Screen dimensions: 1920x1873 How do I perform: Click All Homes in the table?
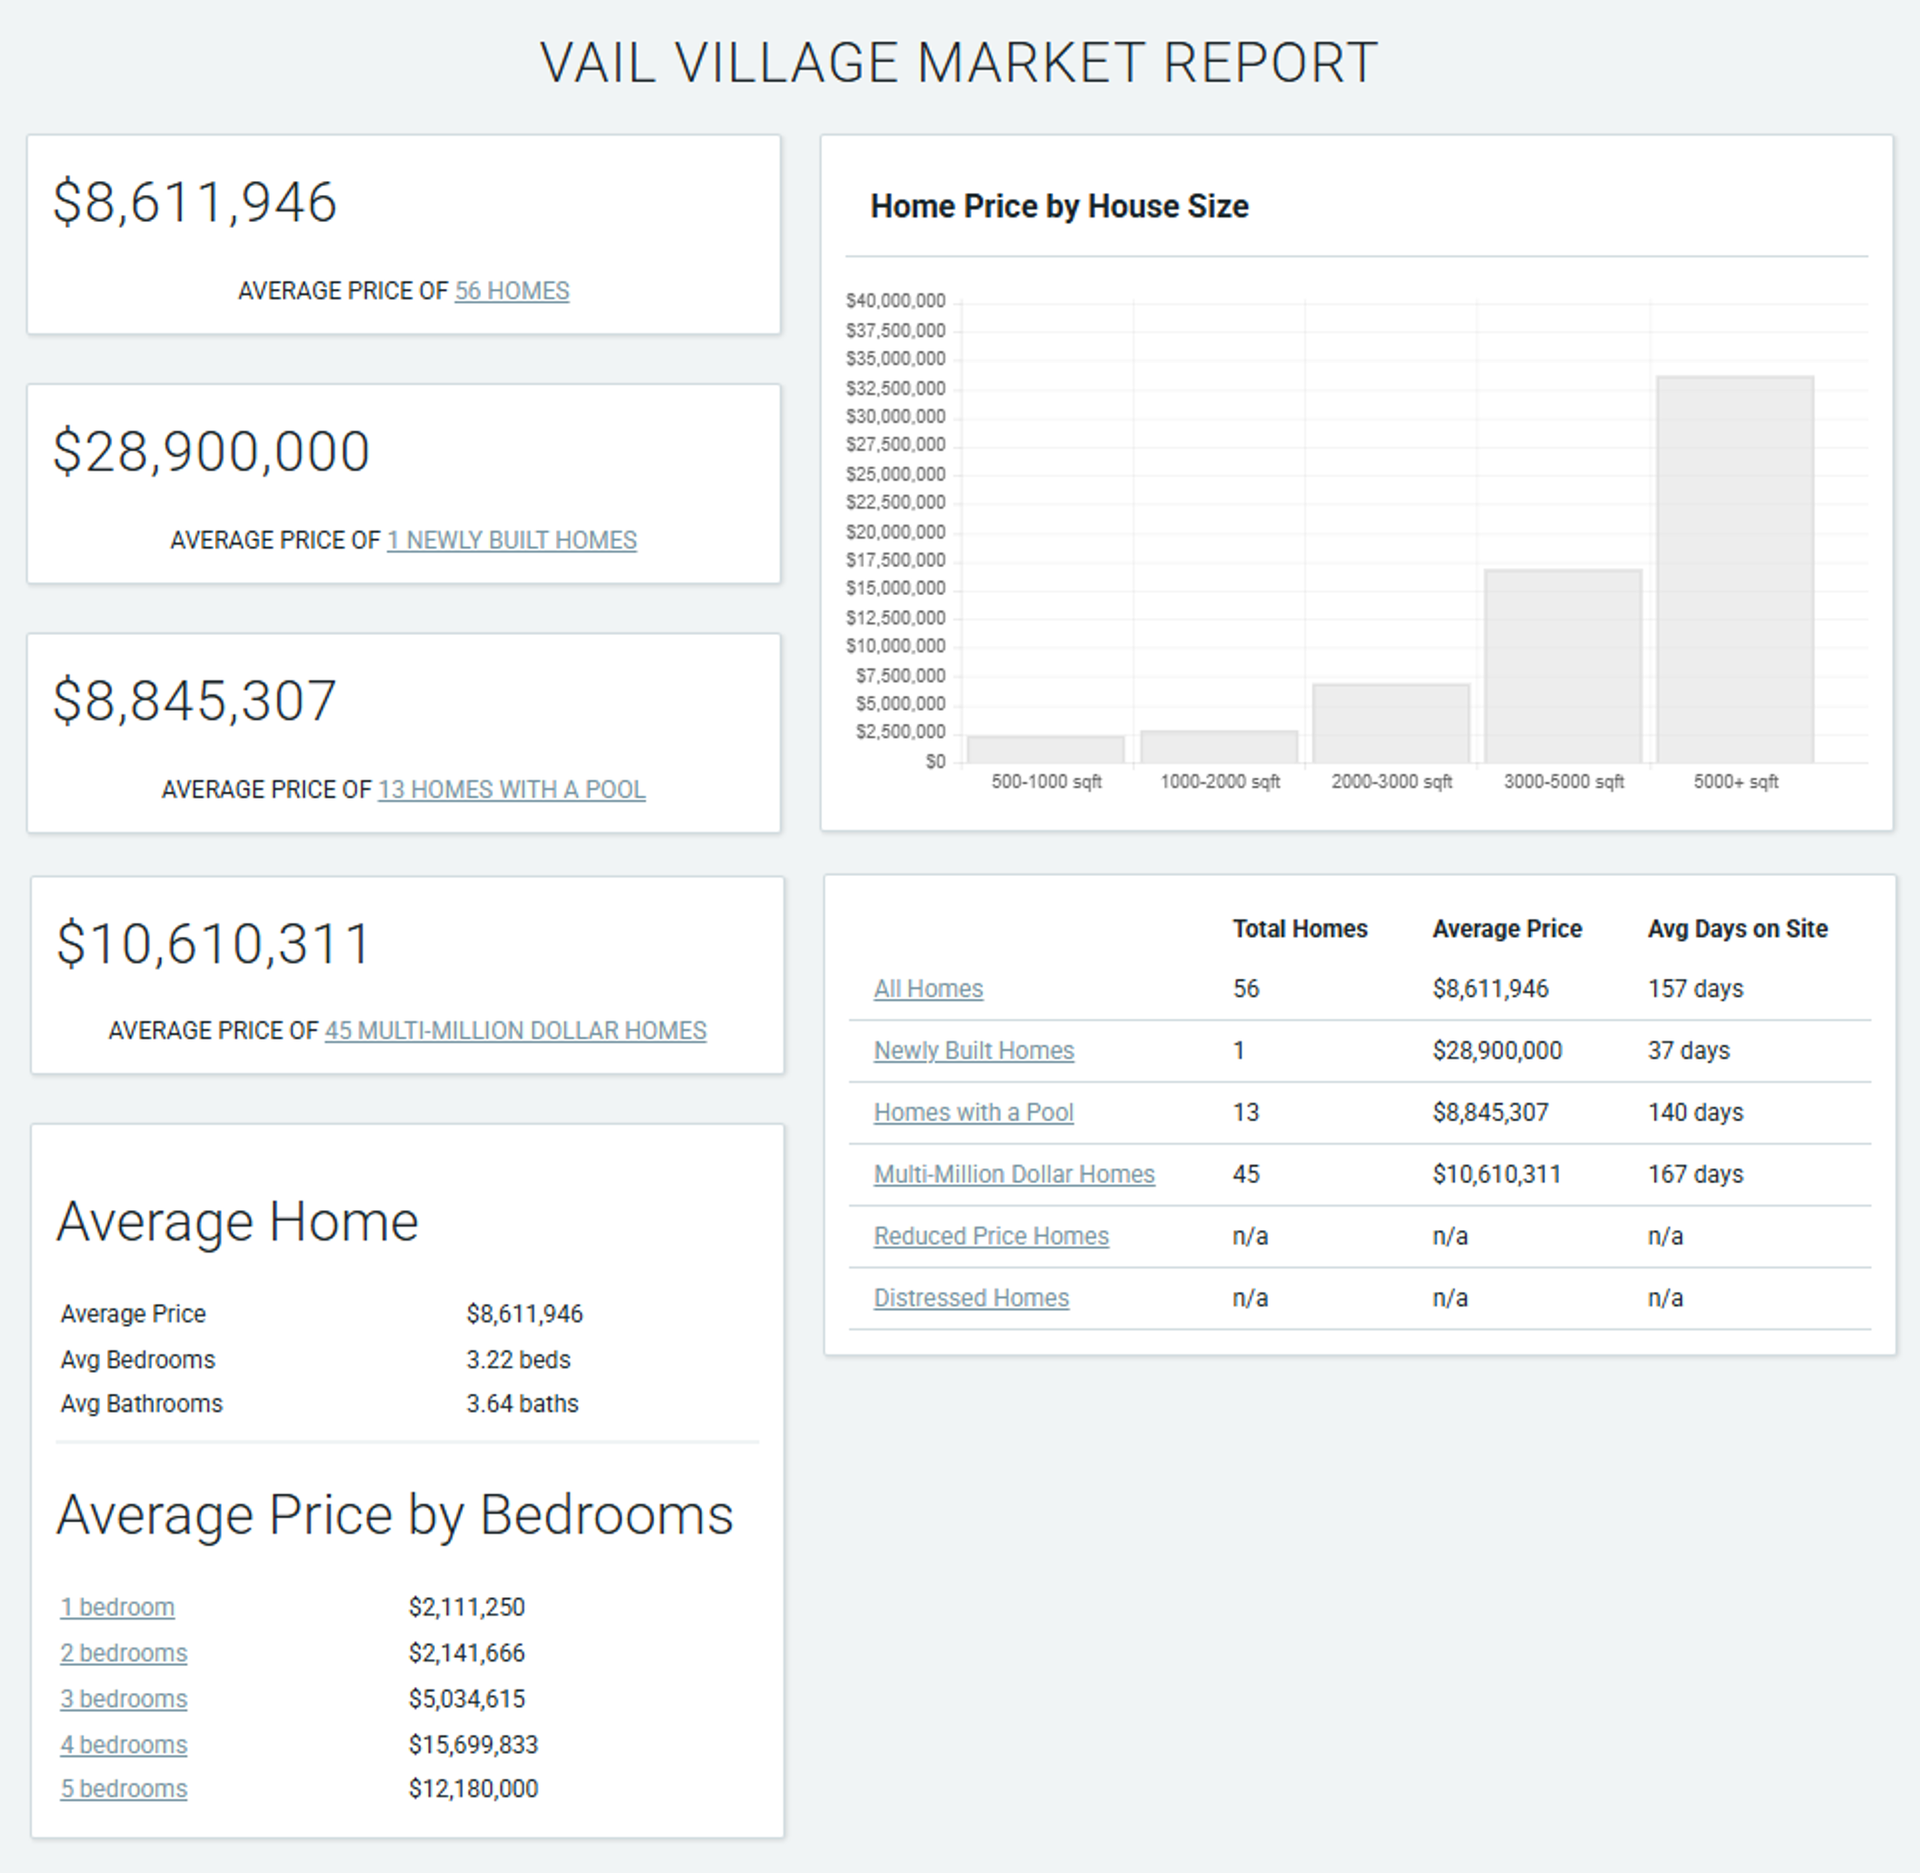point(928,989)
